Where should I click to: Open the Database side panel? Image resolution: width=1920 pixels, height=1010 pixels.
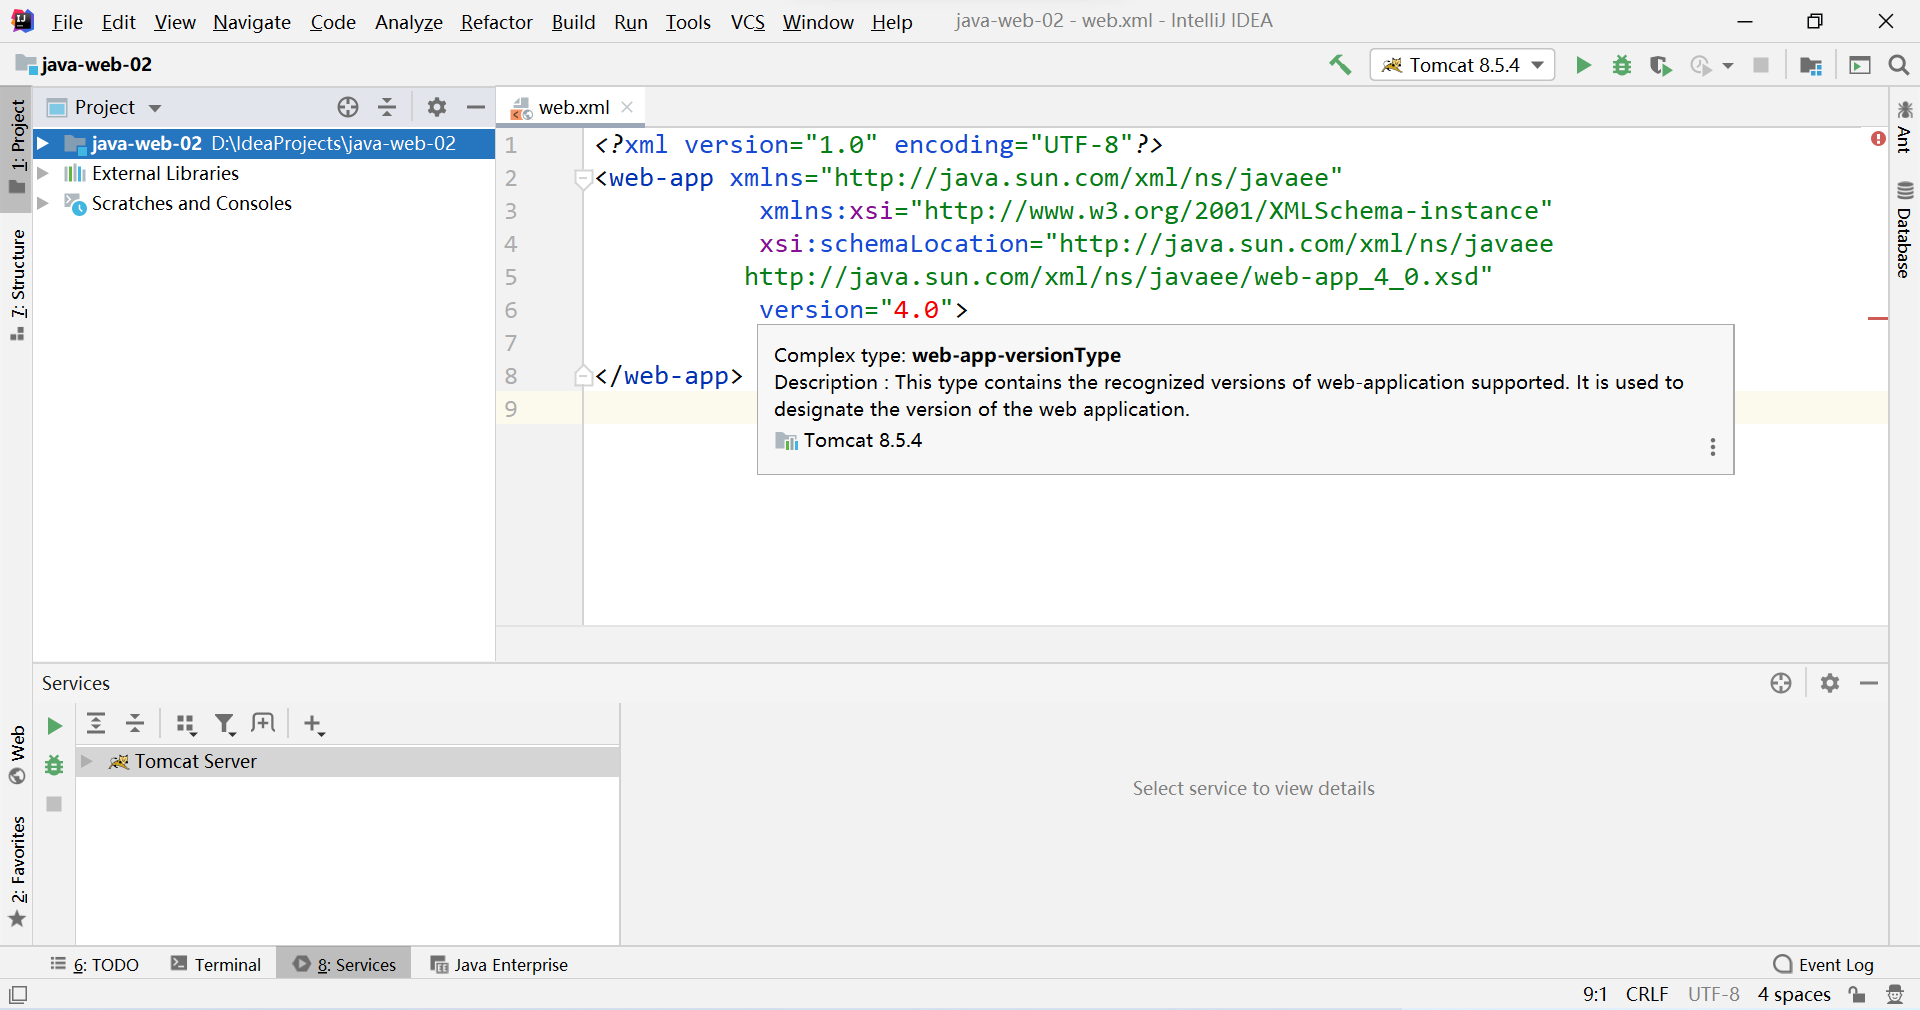point(1904,230)
